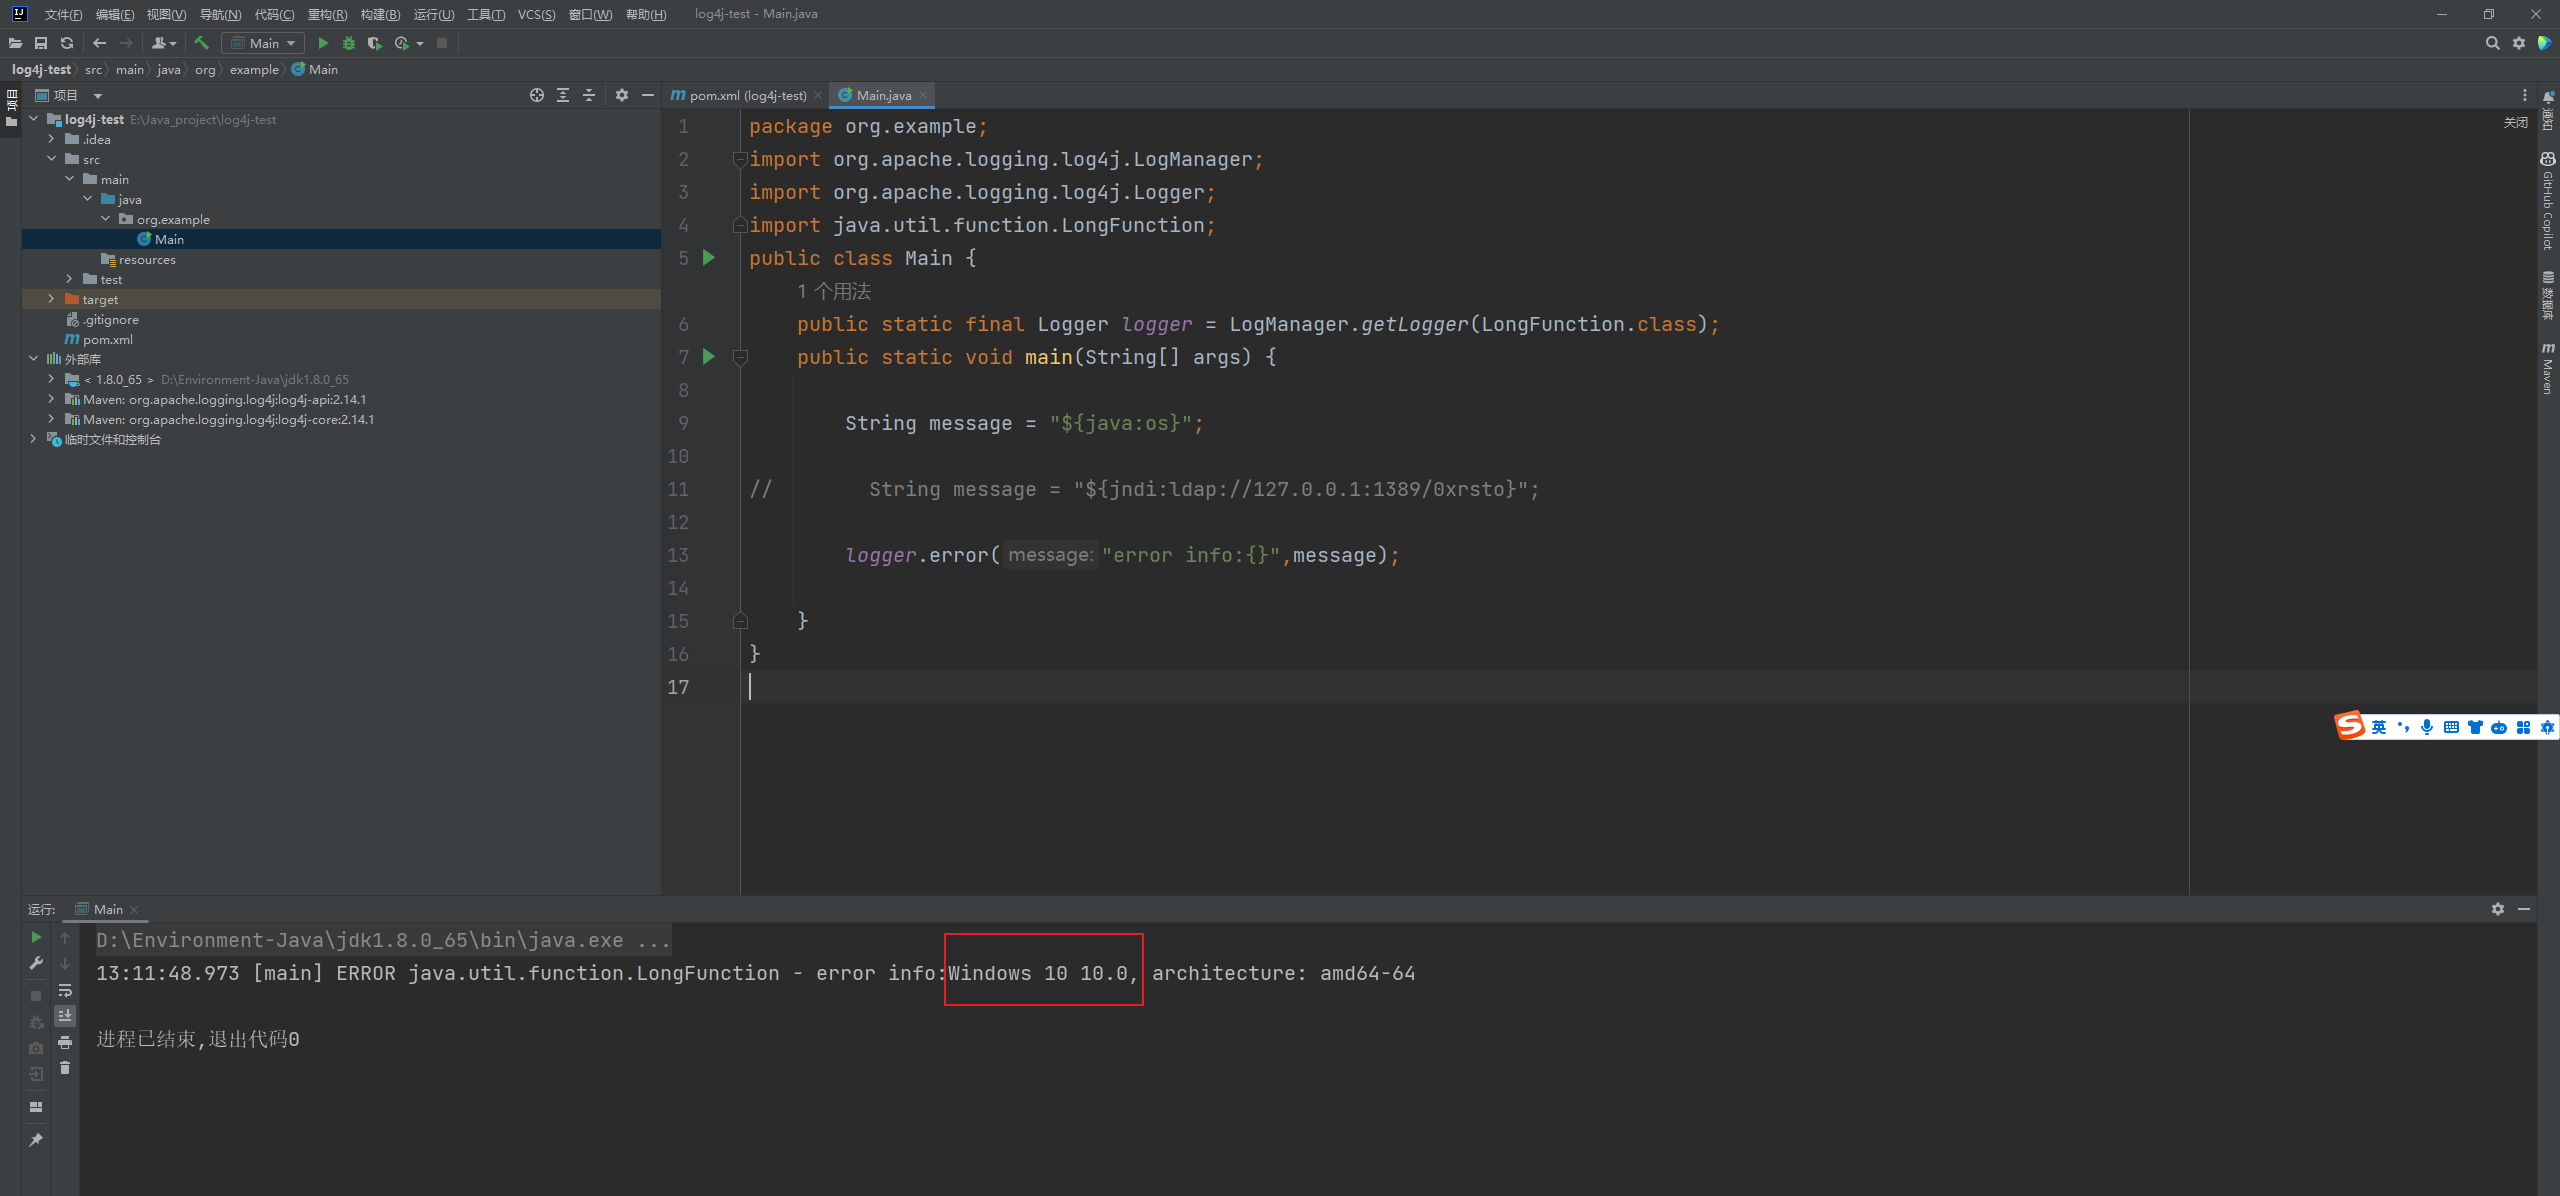The image size is (2560, 1196).
Task: Open GitHub Copilot side panel
Action: (x=2548, y=201)
